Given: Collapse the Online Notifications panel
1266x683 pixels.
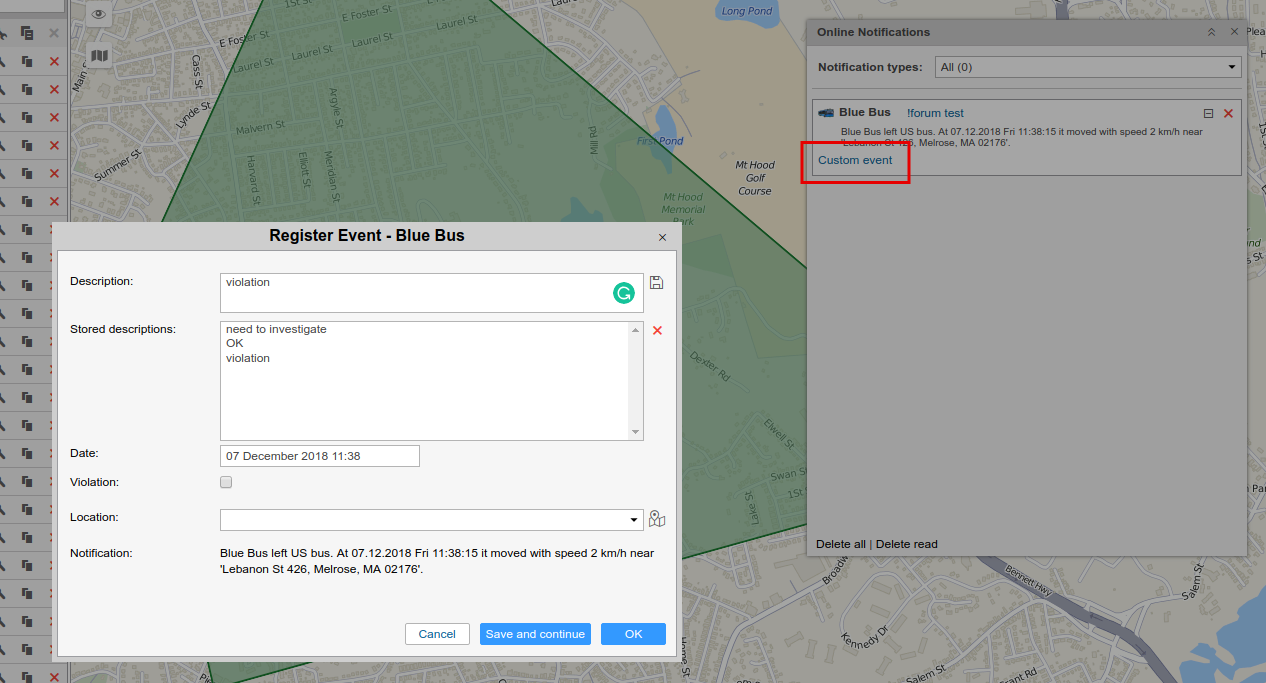Looking at the screenshot, I should 1211,32.
